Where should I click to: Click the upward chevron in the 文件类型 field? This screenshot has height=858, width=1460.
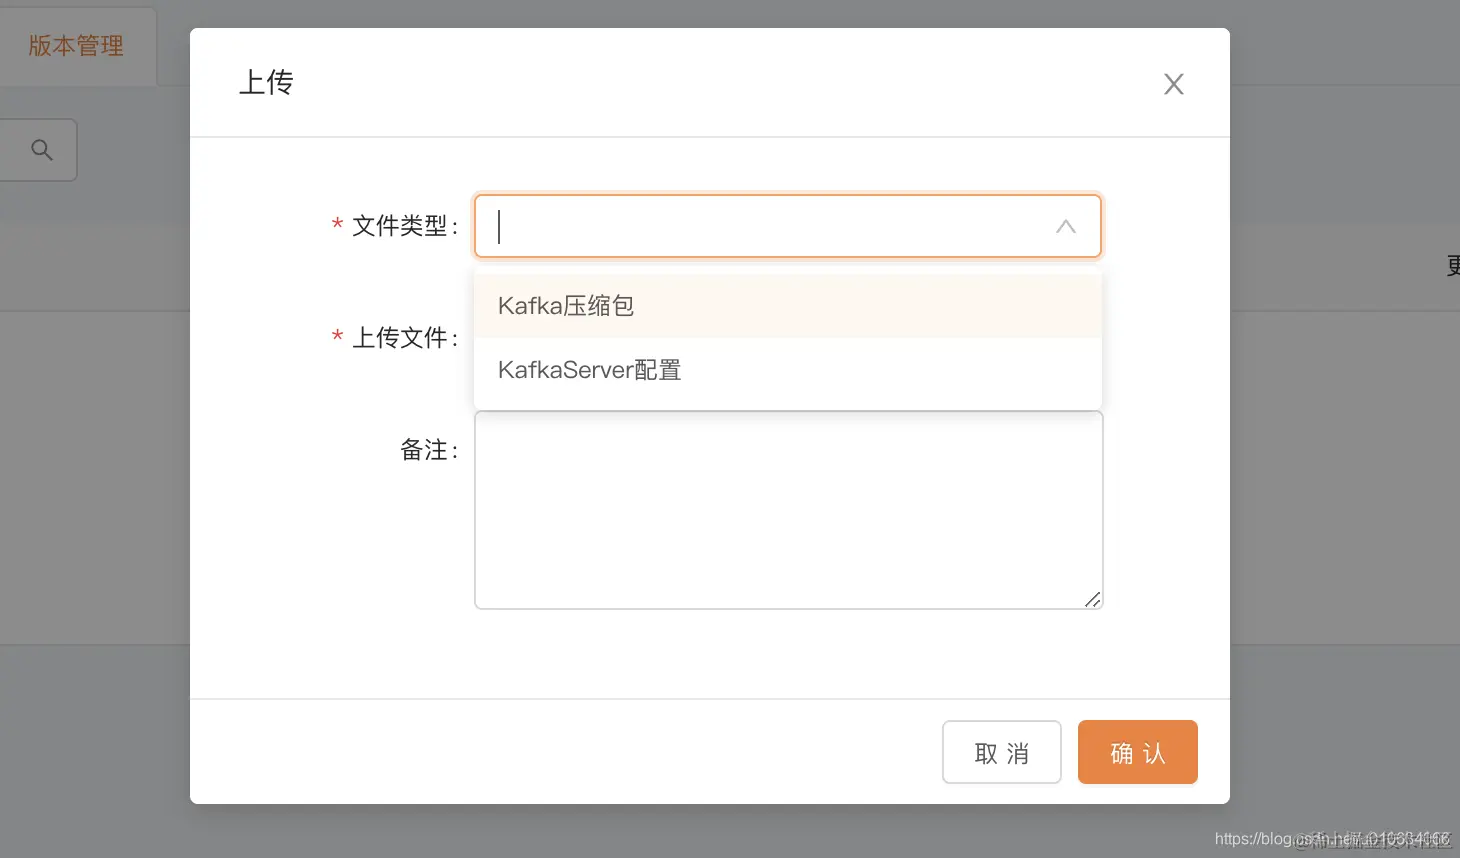point(1065,226)
